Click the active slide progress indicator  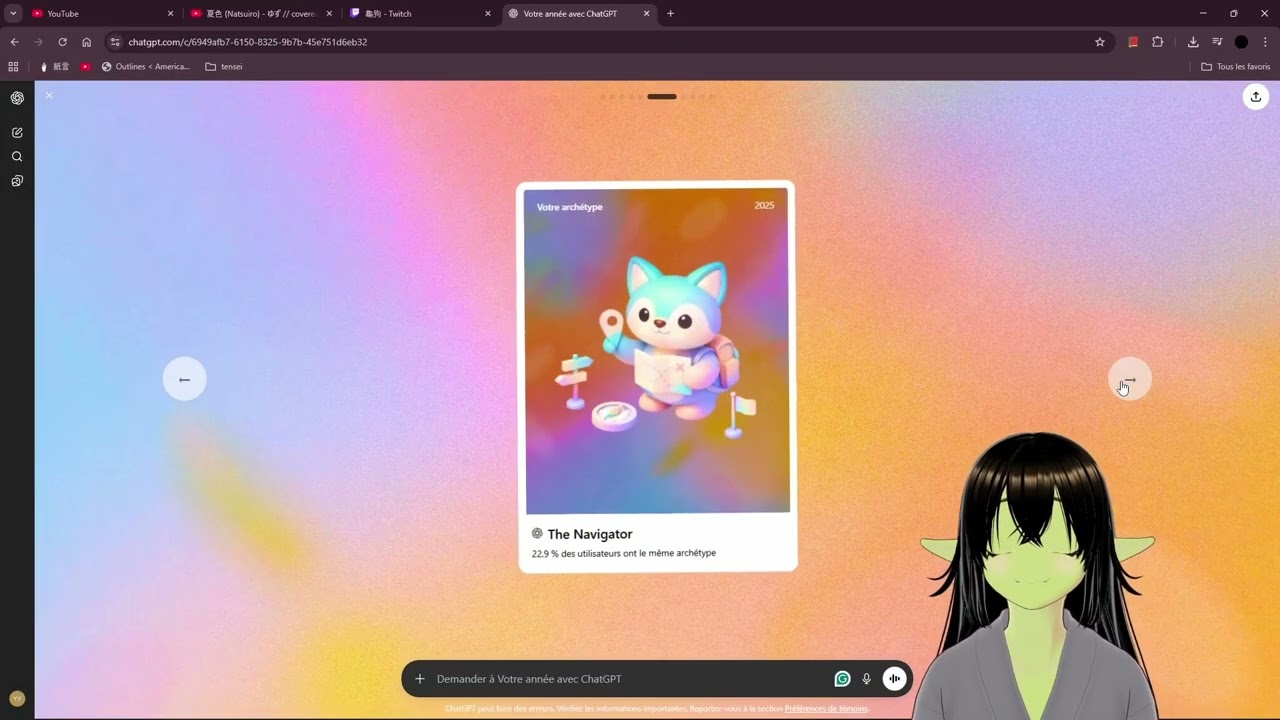click(662, 97)
